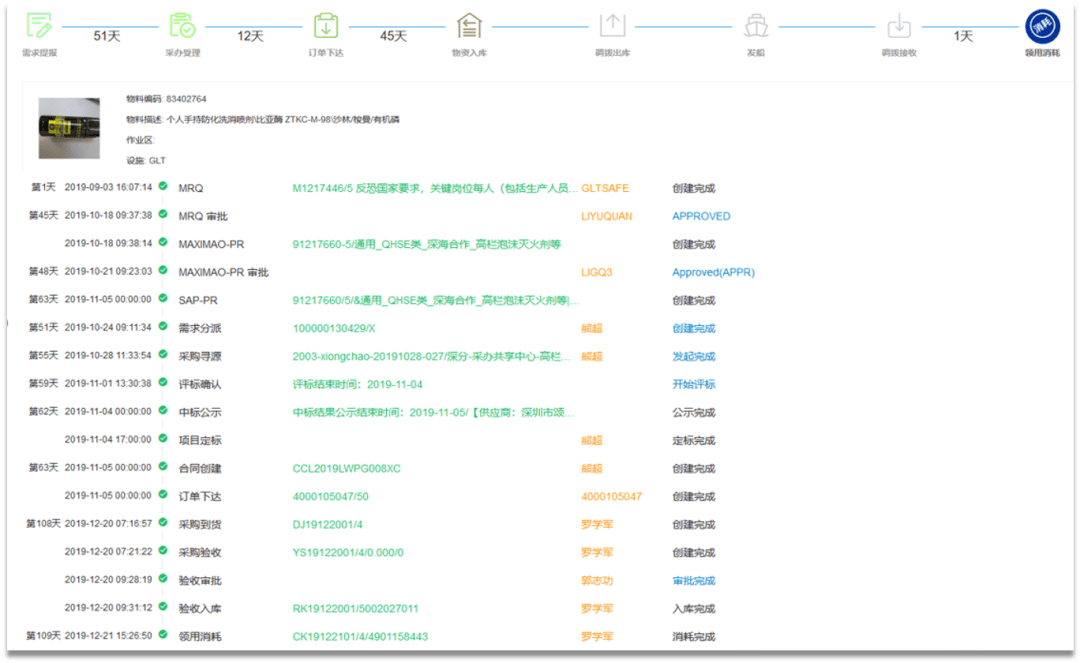Click green check icon on 验收审批 row

coord(163,578)
